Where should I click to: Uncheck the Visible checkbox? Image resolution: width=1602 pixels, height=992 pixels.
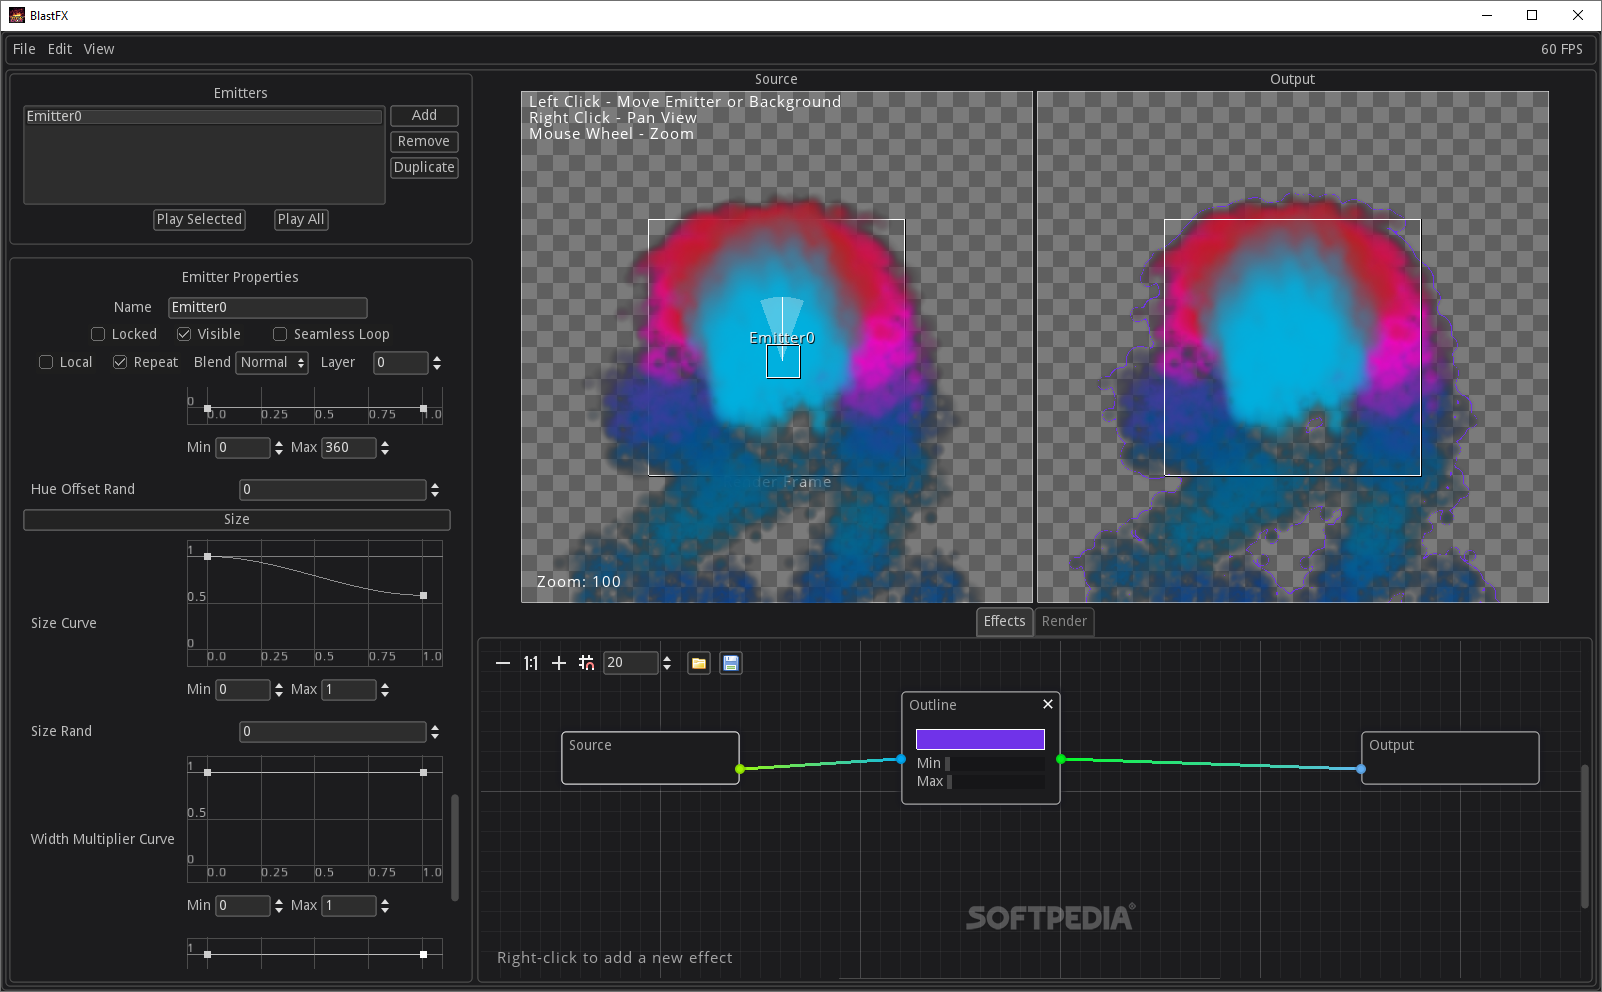click(184, 334)
